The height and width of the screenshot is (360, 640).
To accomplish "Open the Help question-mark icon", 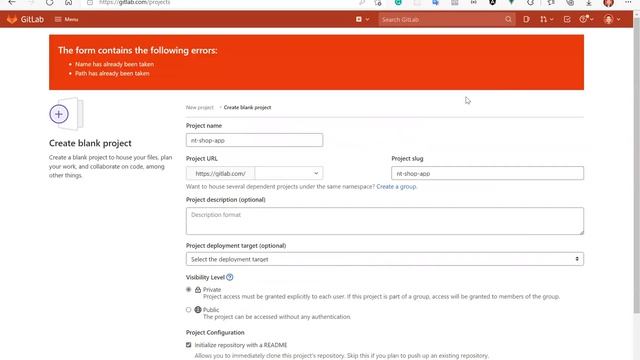I will pos(583,19).
